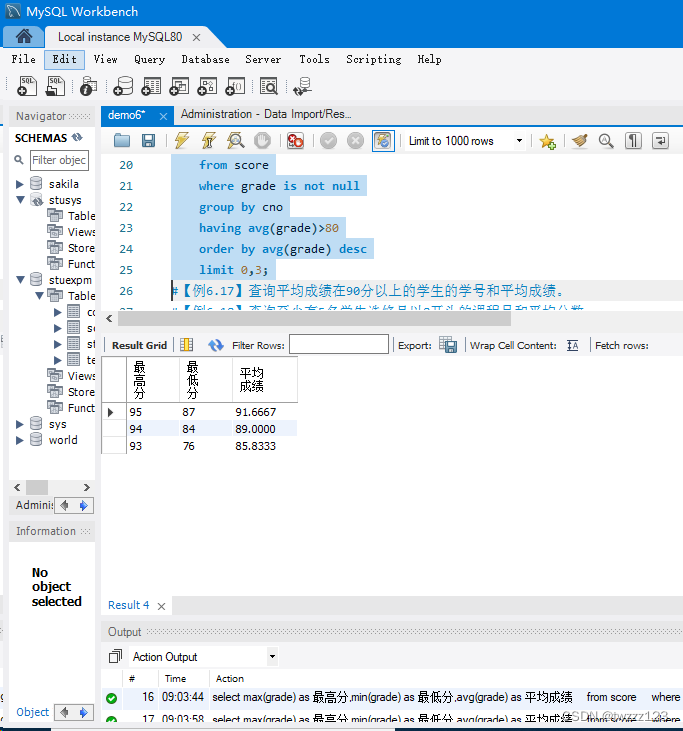The width and height of the screenshot is (683, 731).
Task: Open the Help menu
Action: [x=429, y=59]
